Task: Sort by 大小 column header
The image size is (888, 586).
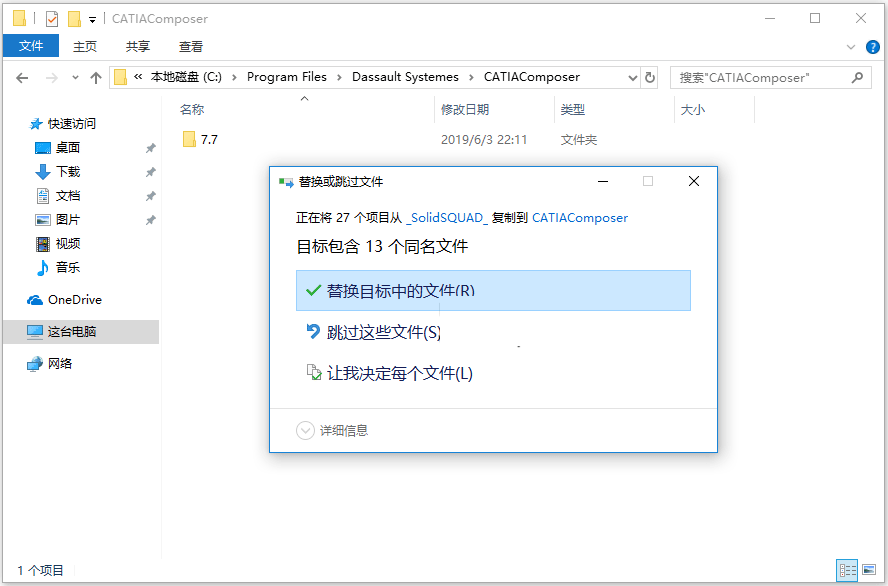Action: (693, 110)
